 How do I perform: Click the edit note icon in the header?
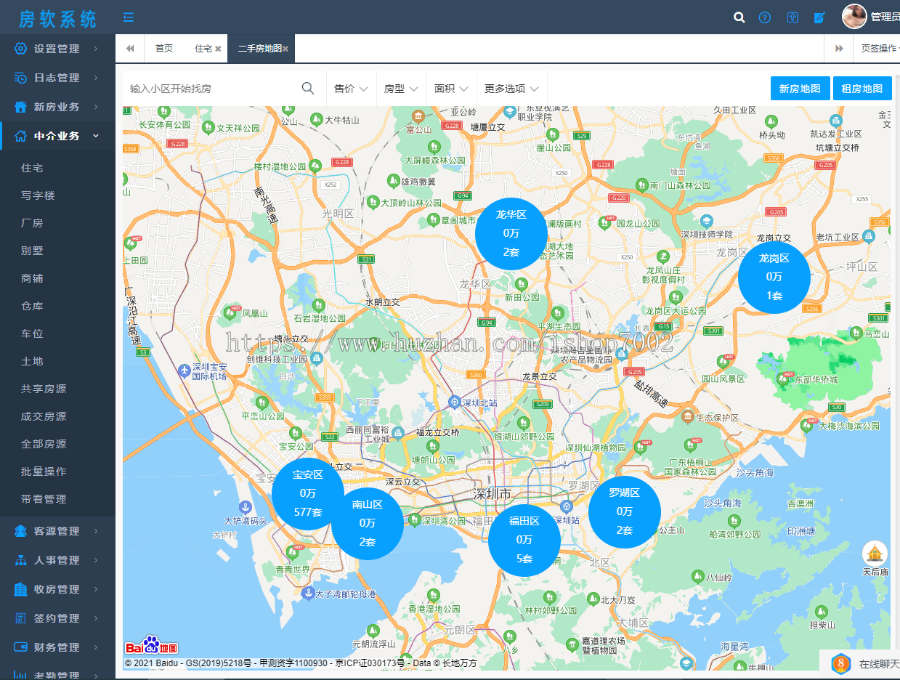(819, 18)
